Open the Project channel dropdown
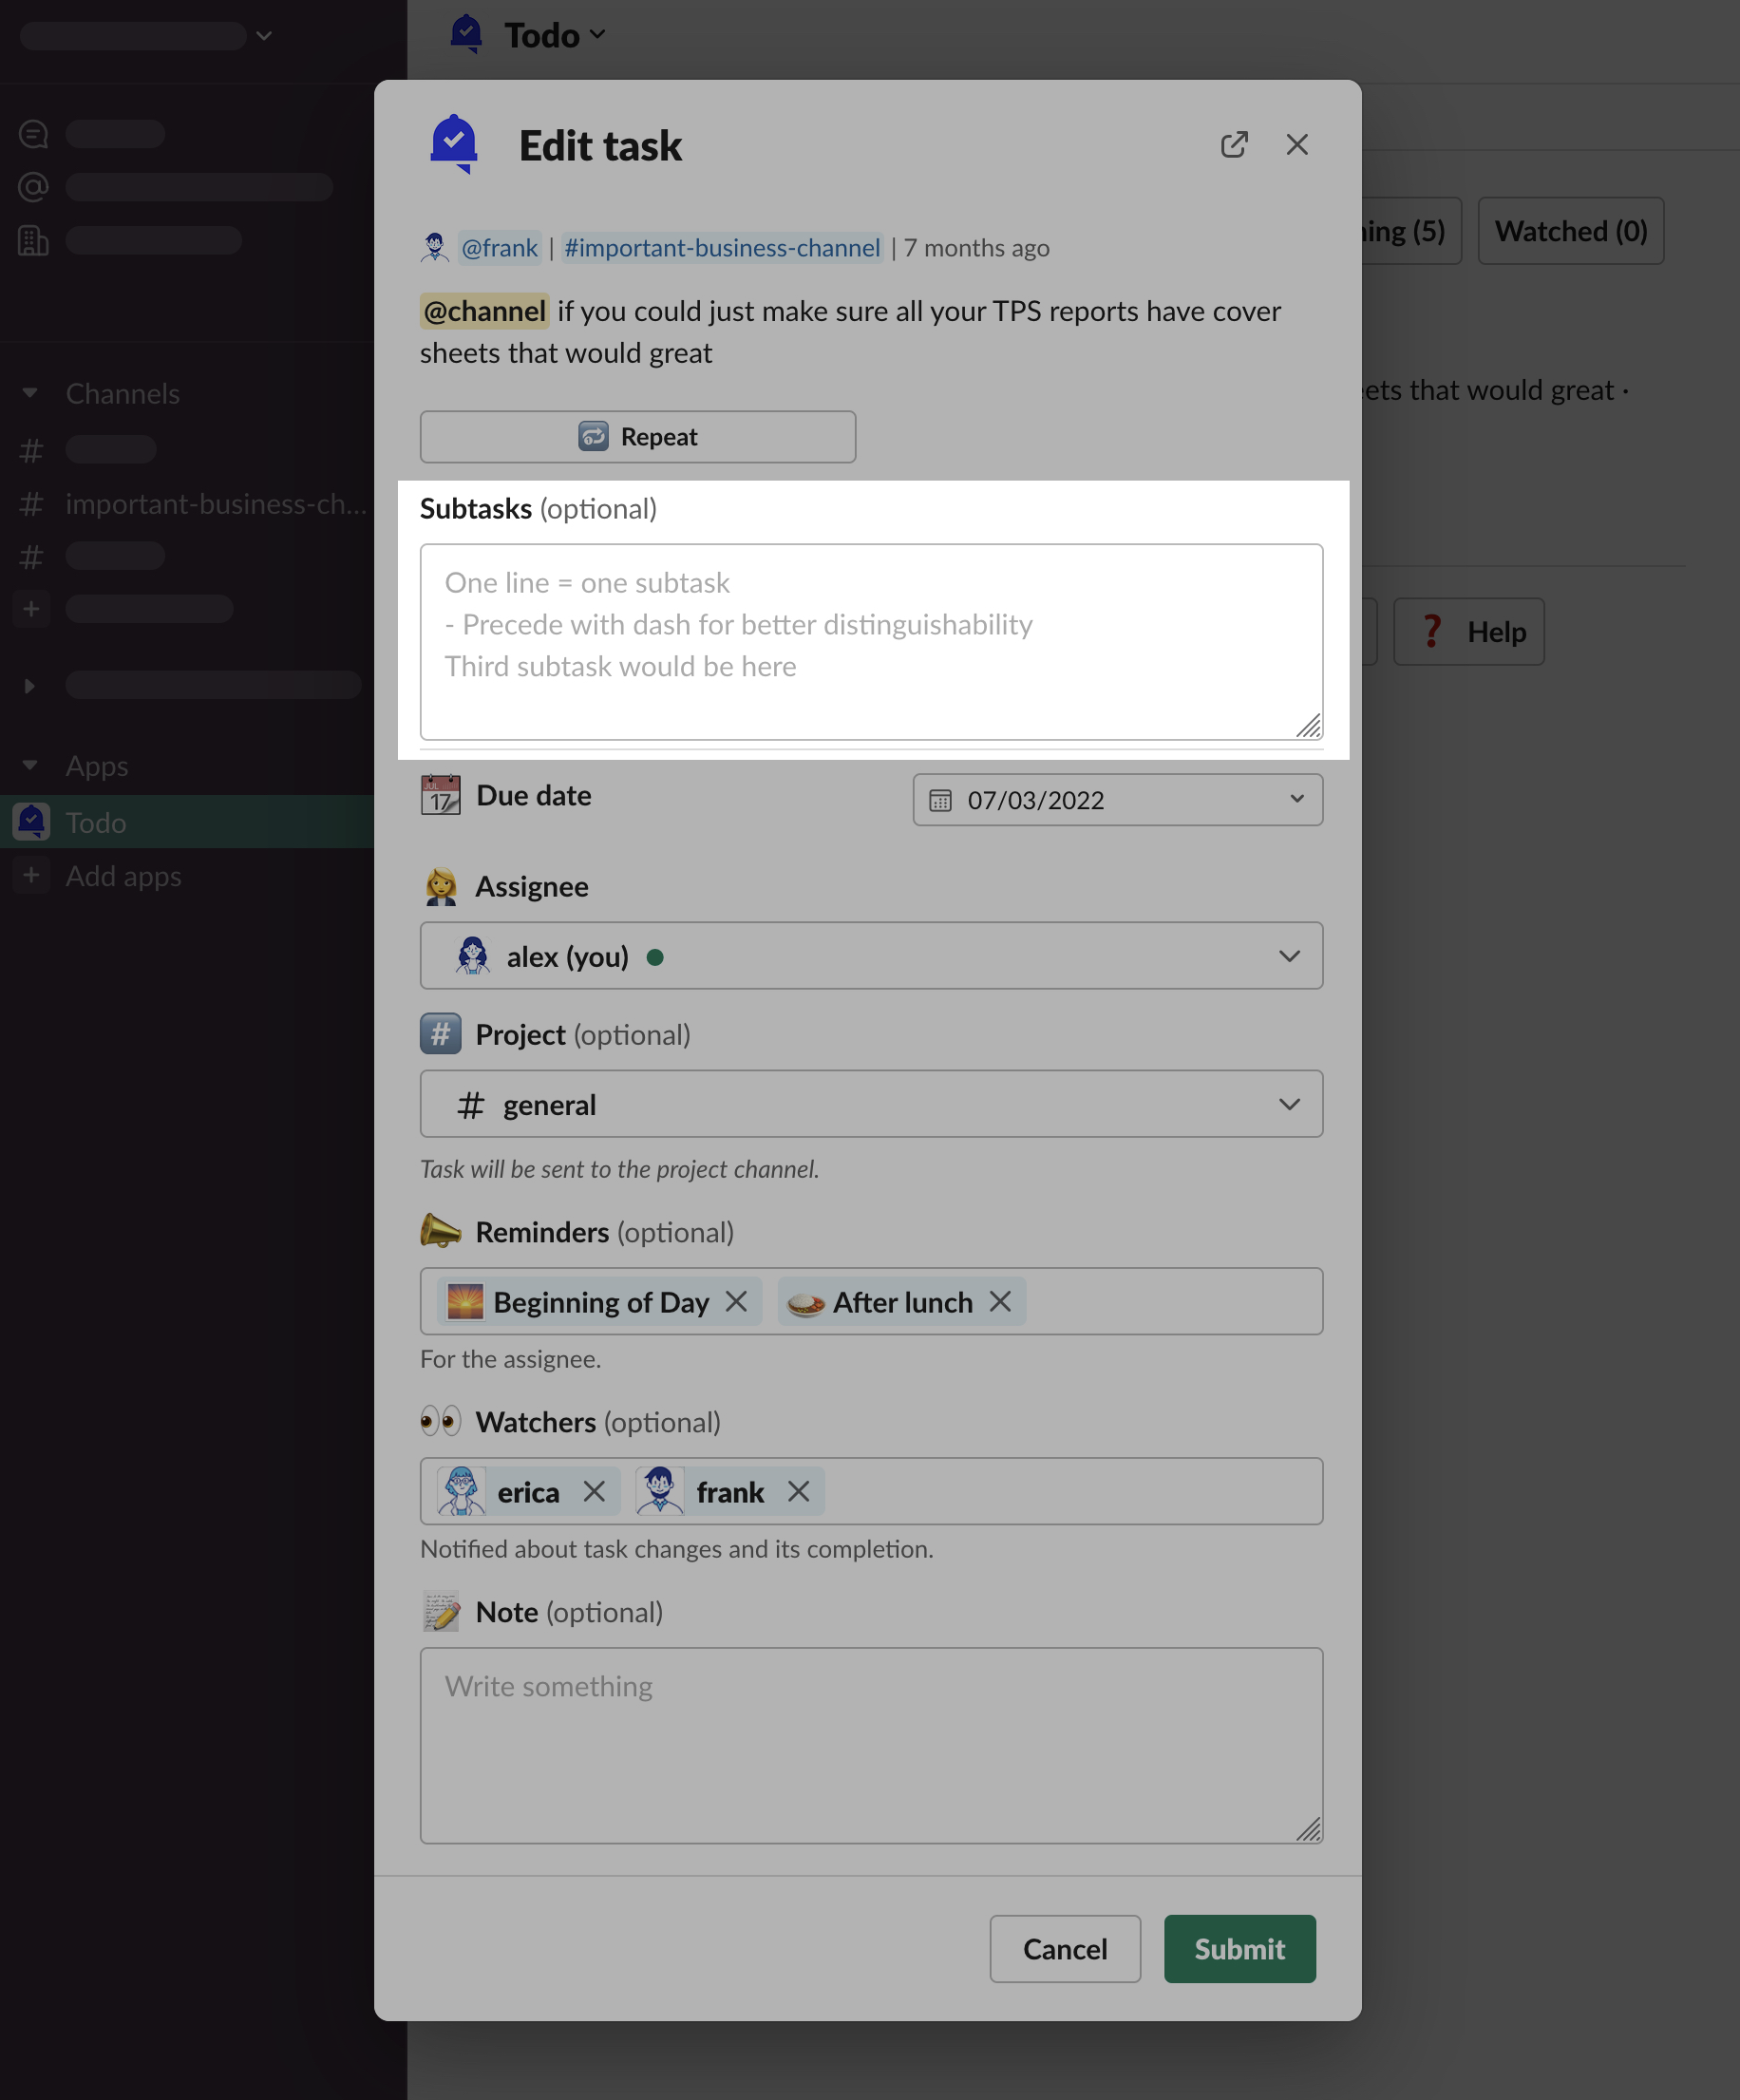The width and height of the screenshot is (1740, 2100). click(871, 1104)
